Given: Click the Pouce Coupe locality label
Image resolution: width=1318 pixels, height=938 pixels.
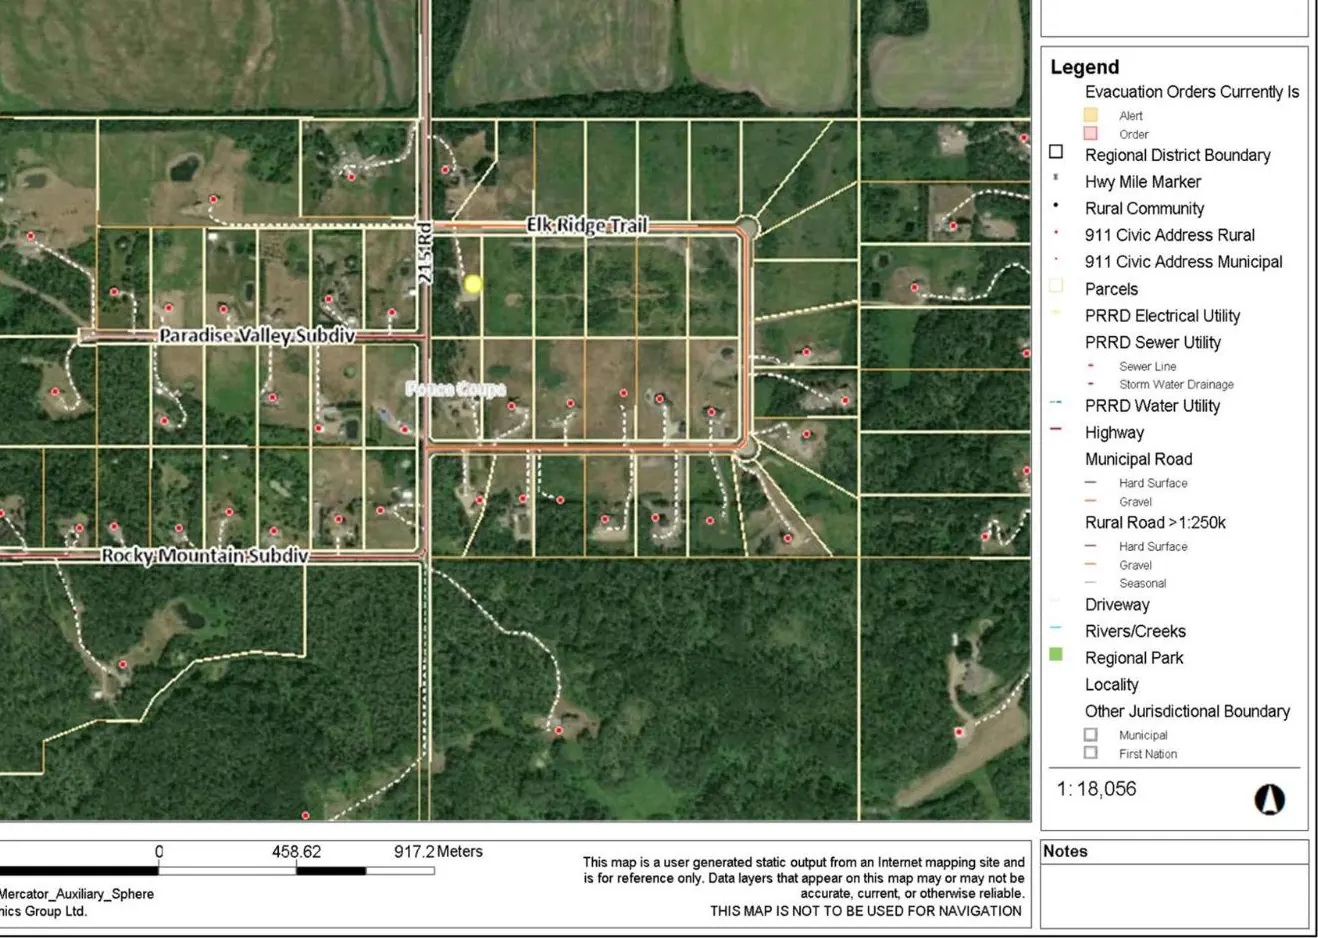Looking at the screenshot, I should 456,389.
